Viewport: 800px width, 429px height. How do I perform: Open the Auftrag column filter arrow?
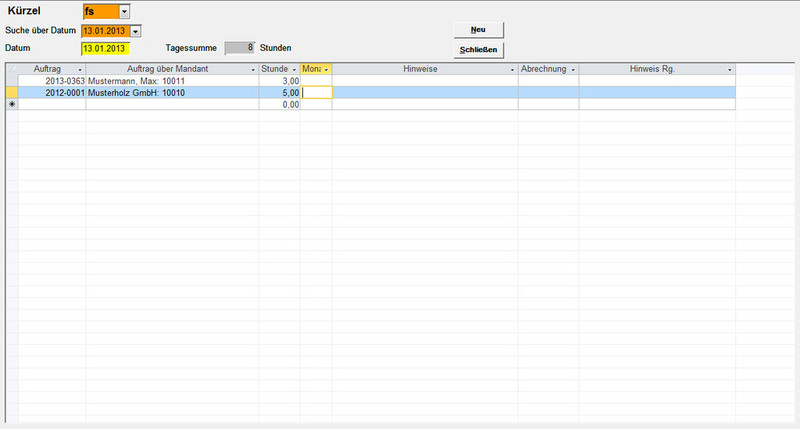point(80,69)
